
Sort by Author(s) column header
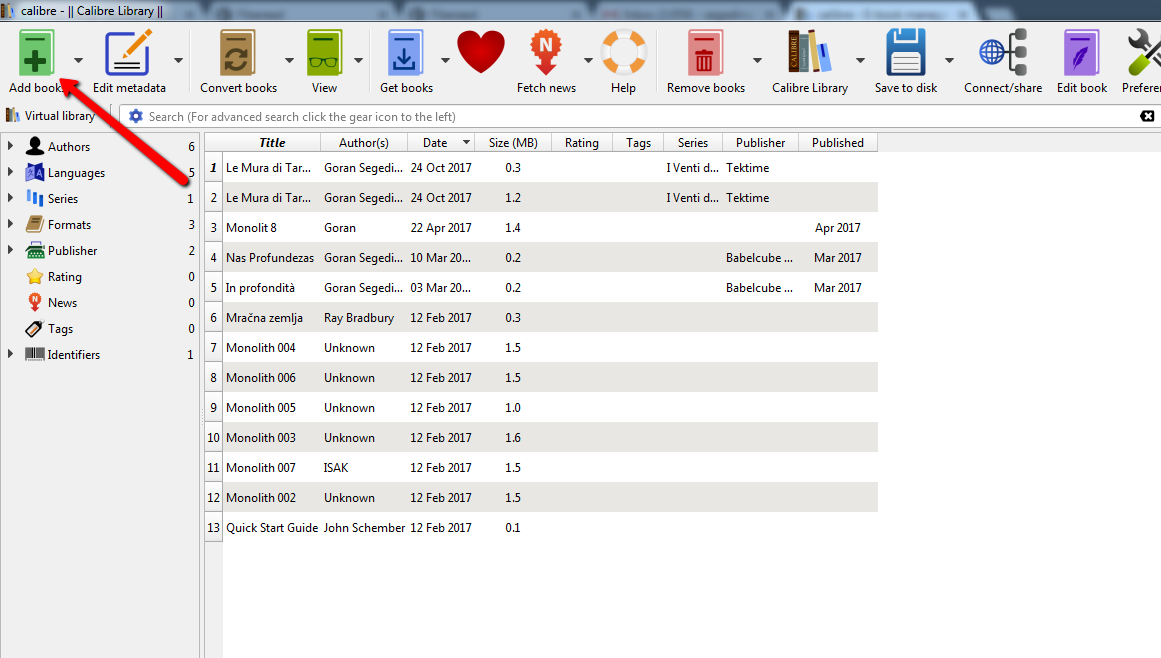[x=364, y=143]
